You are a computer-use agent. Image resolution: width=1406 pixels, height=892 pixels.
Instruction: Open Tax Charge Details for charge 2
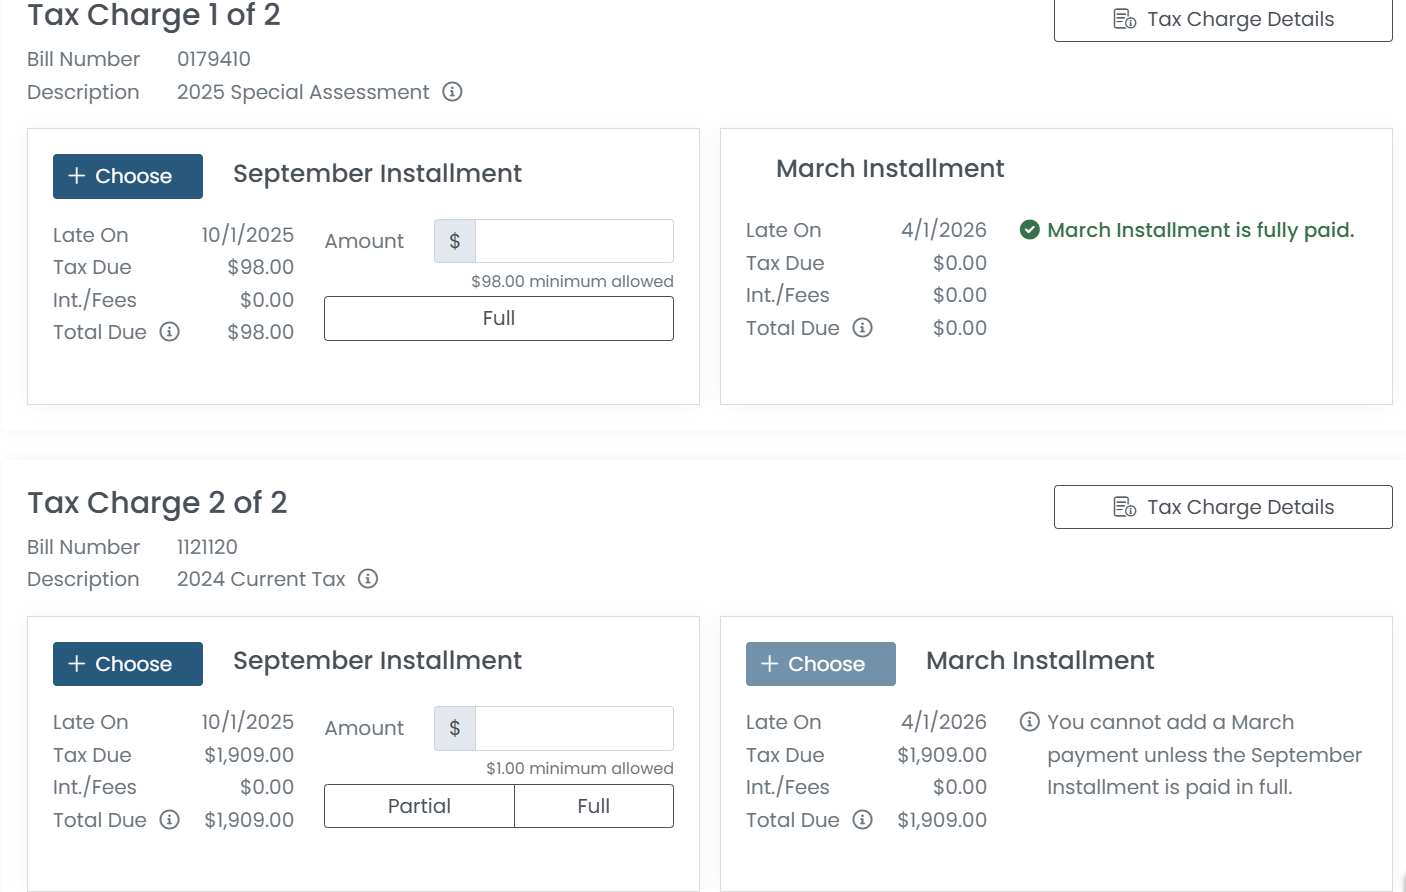pyautogui.click(x=1222, y=507)
